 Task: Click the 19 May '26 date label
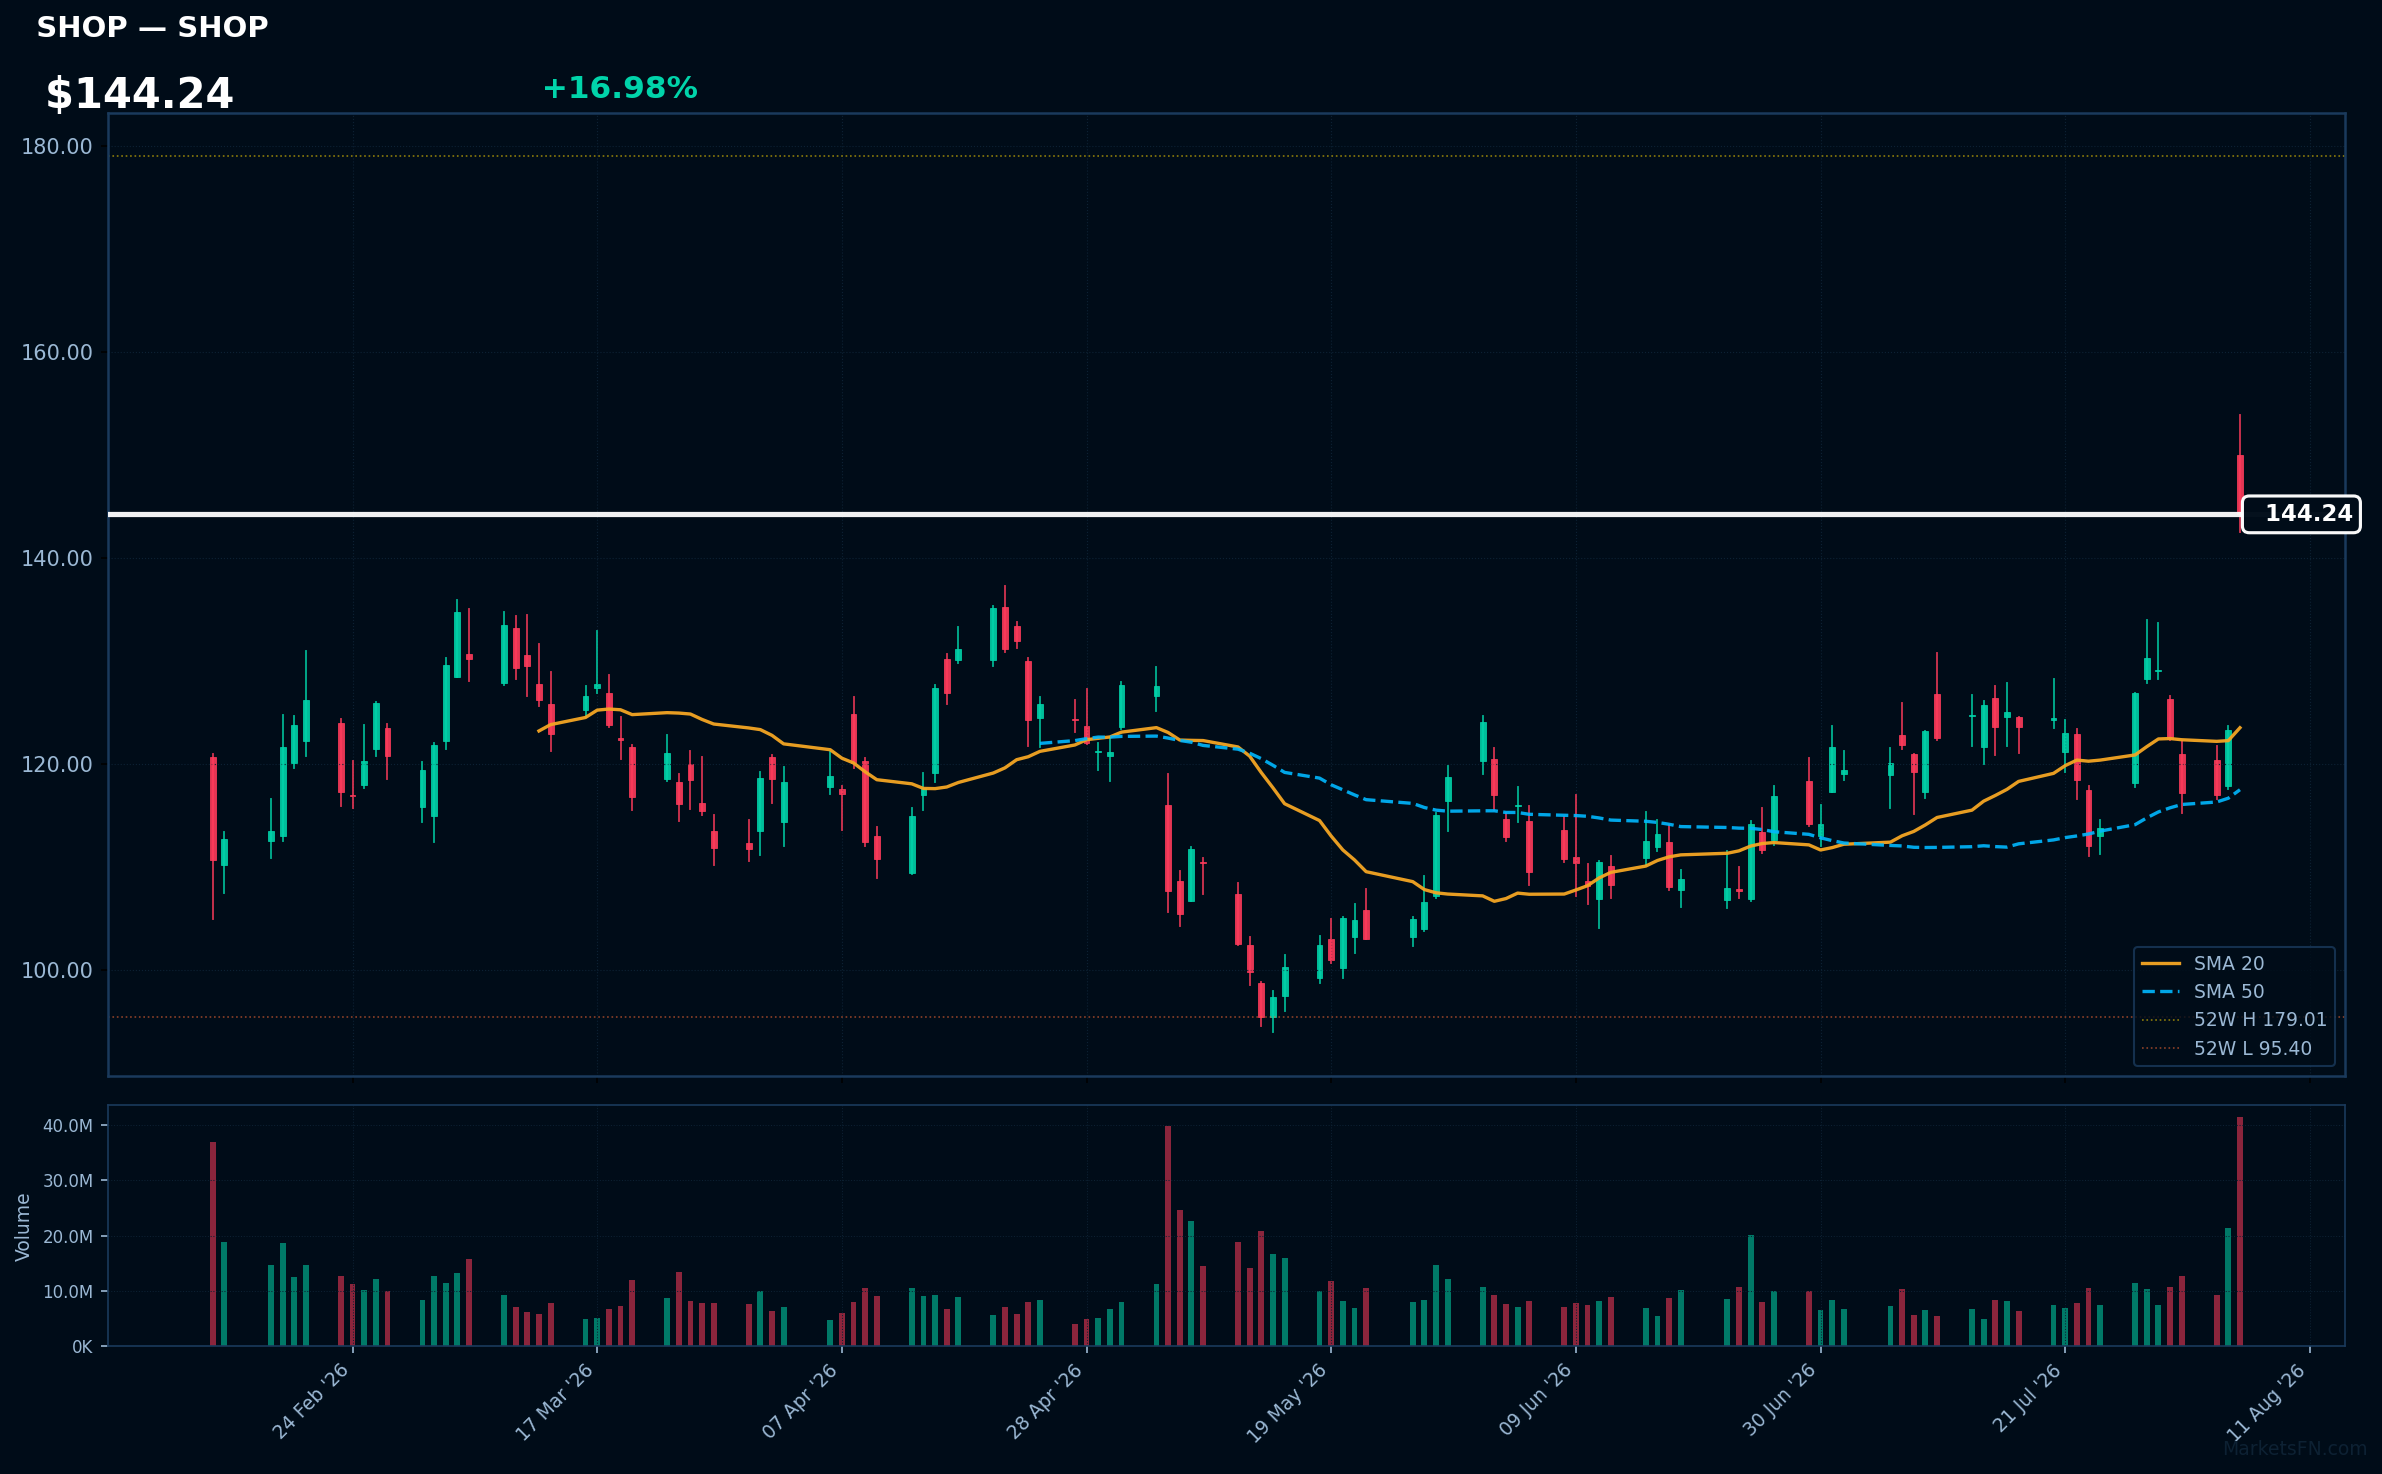1286,1401
